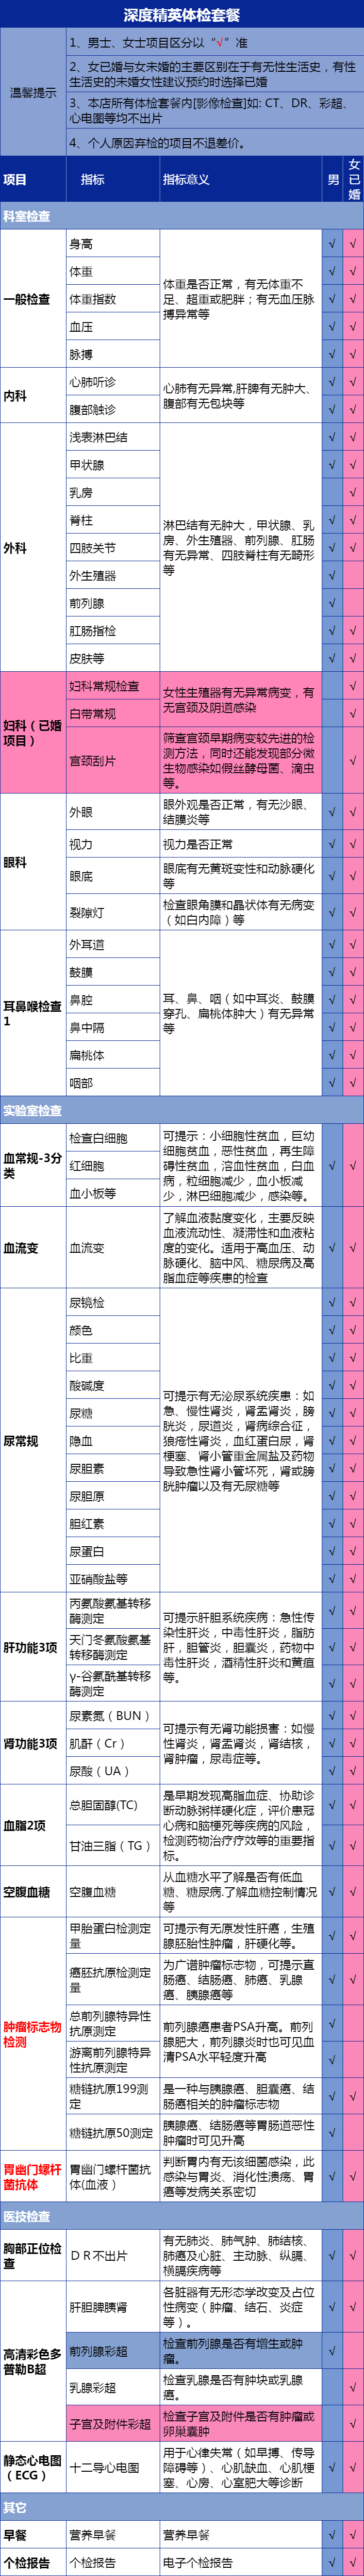The width and height of the screenshot is (364, 2576).
Task: Select the 甘油三脂（TG）indicator cell
Action: pyautogui.click(x=113, y=1846)
